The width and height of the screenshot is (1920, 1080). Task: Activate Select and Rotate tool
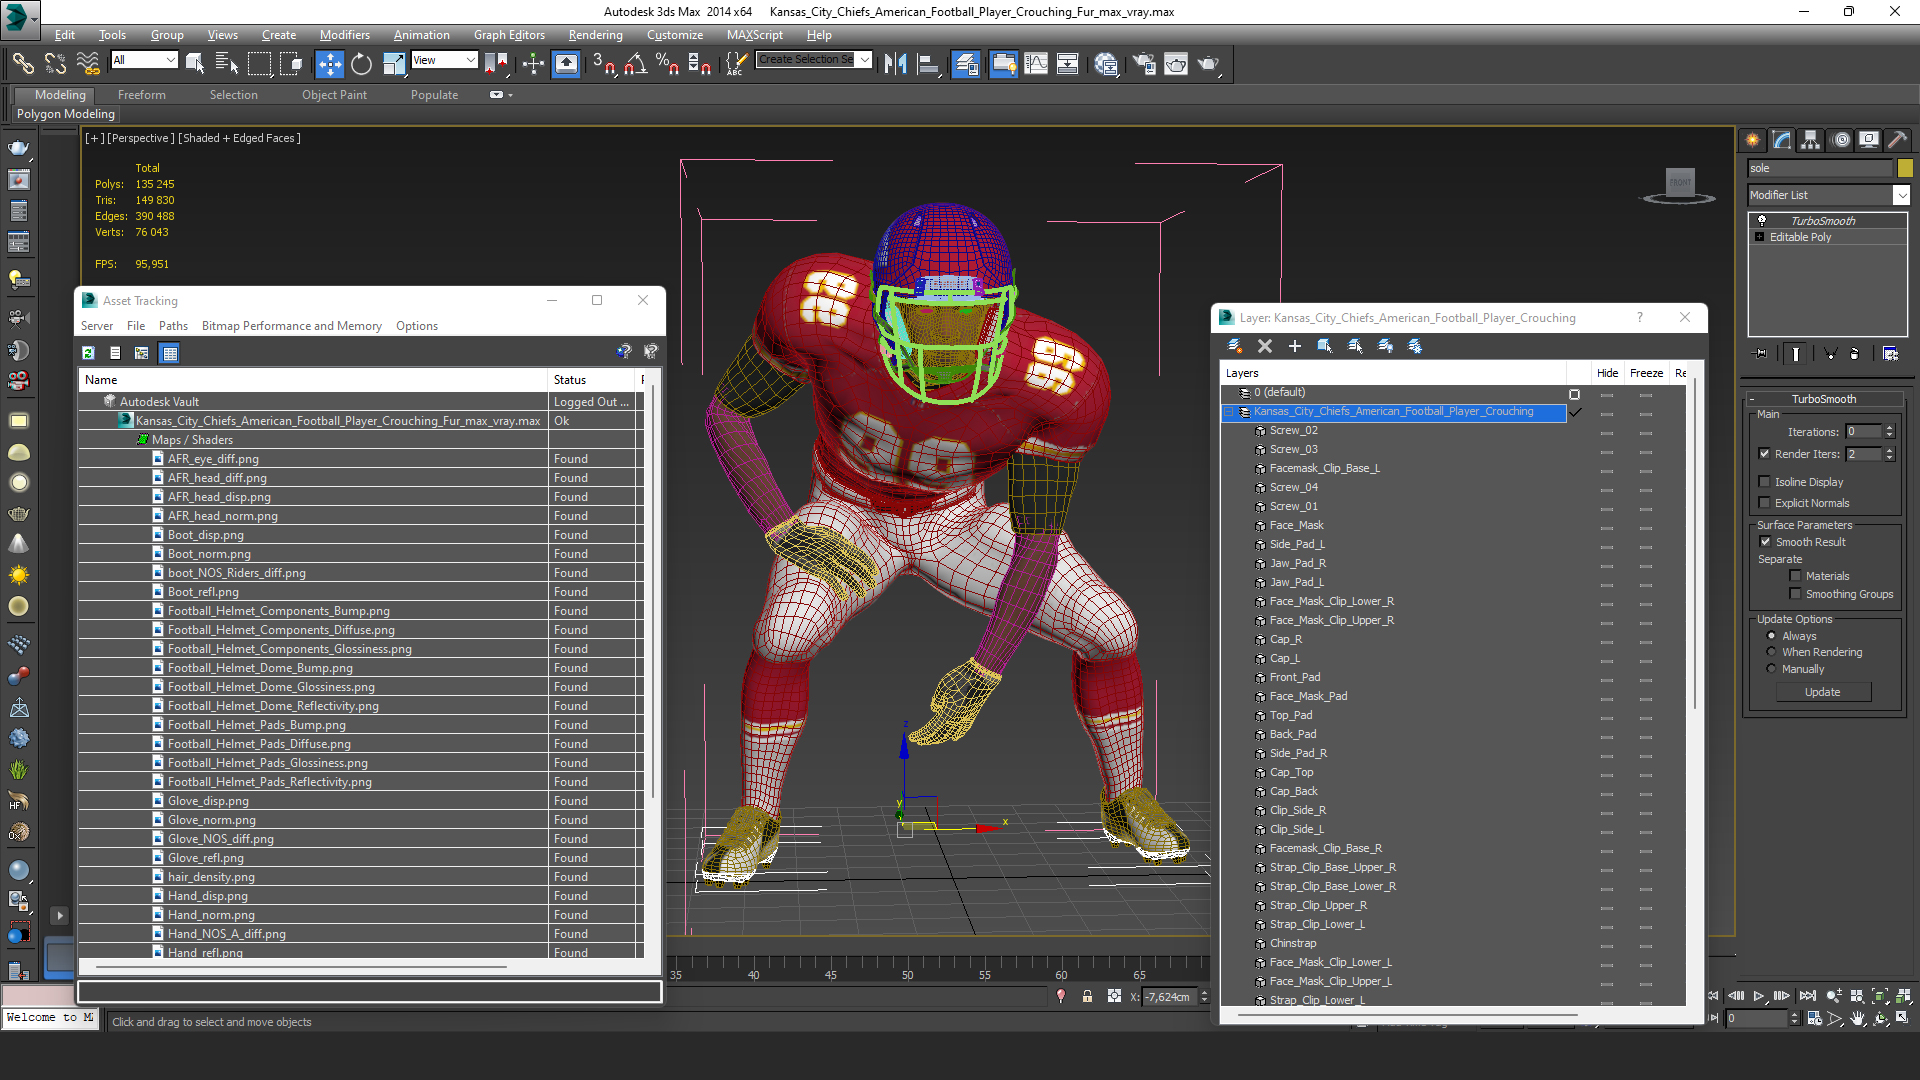[361, 64]
